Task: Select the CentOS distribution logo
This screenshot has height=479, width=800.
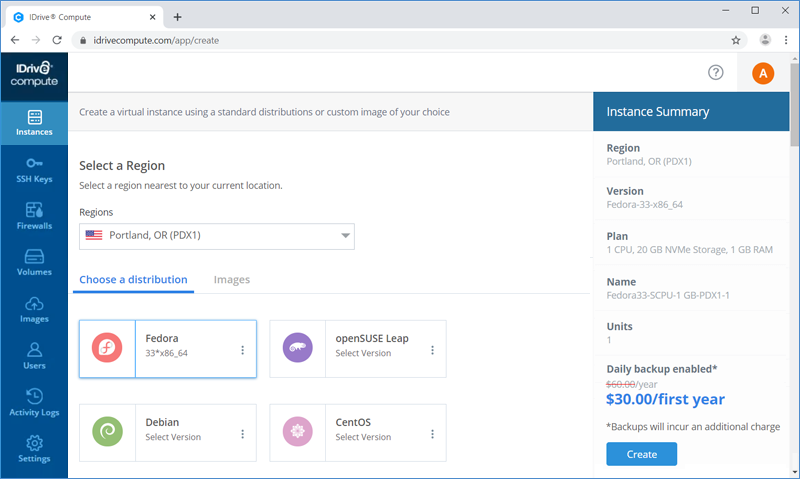Action: pos(297,432)
